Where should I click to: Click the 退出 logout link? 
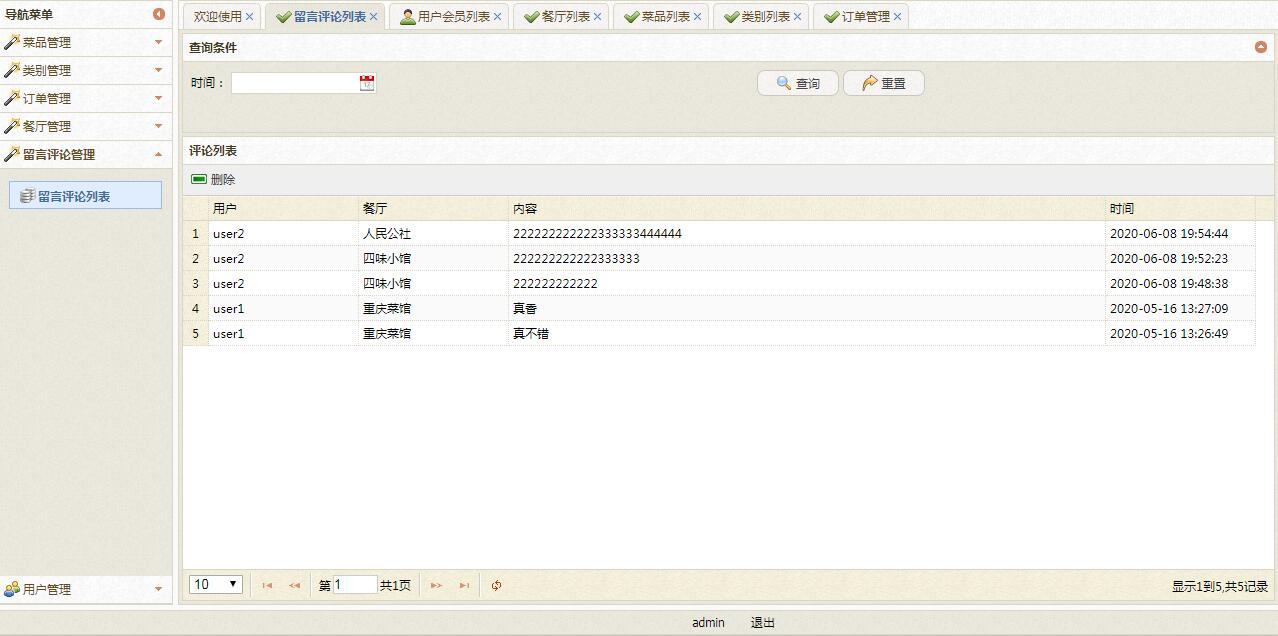(762, 622)
